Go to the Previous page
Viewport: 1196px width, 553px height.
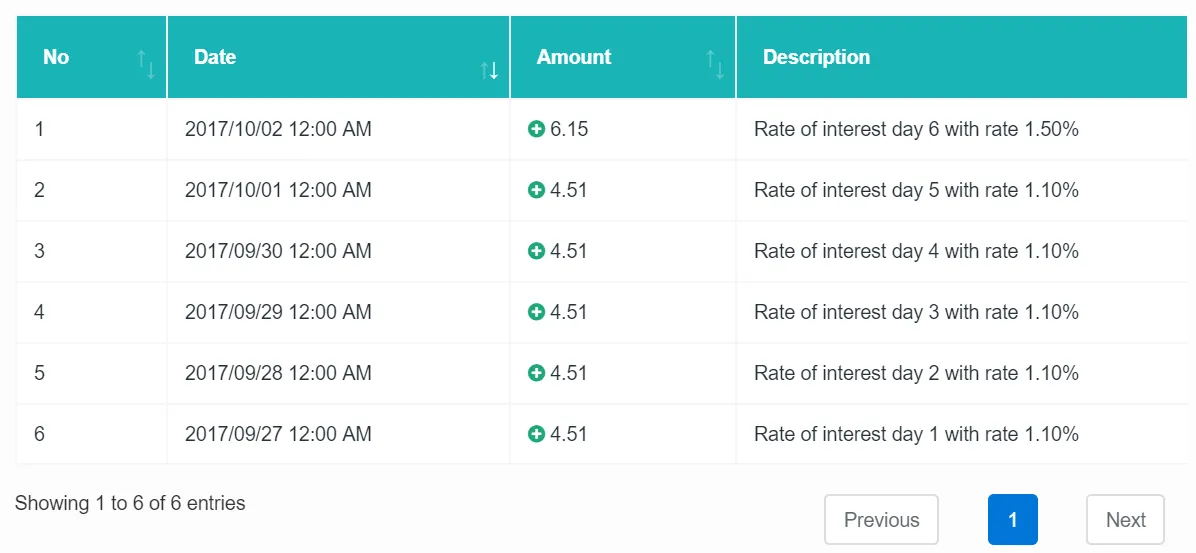(881, 520)
